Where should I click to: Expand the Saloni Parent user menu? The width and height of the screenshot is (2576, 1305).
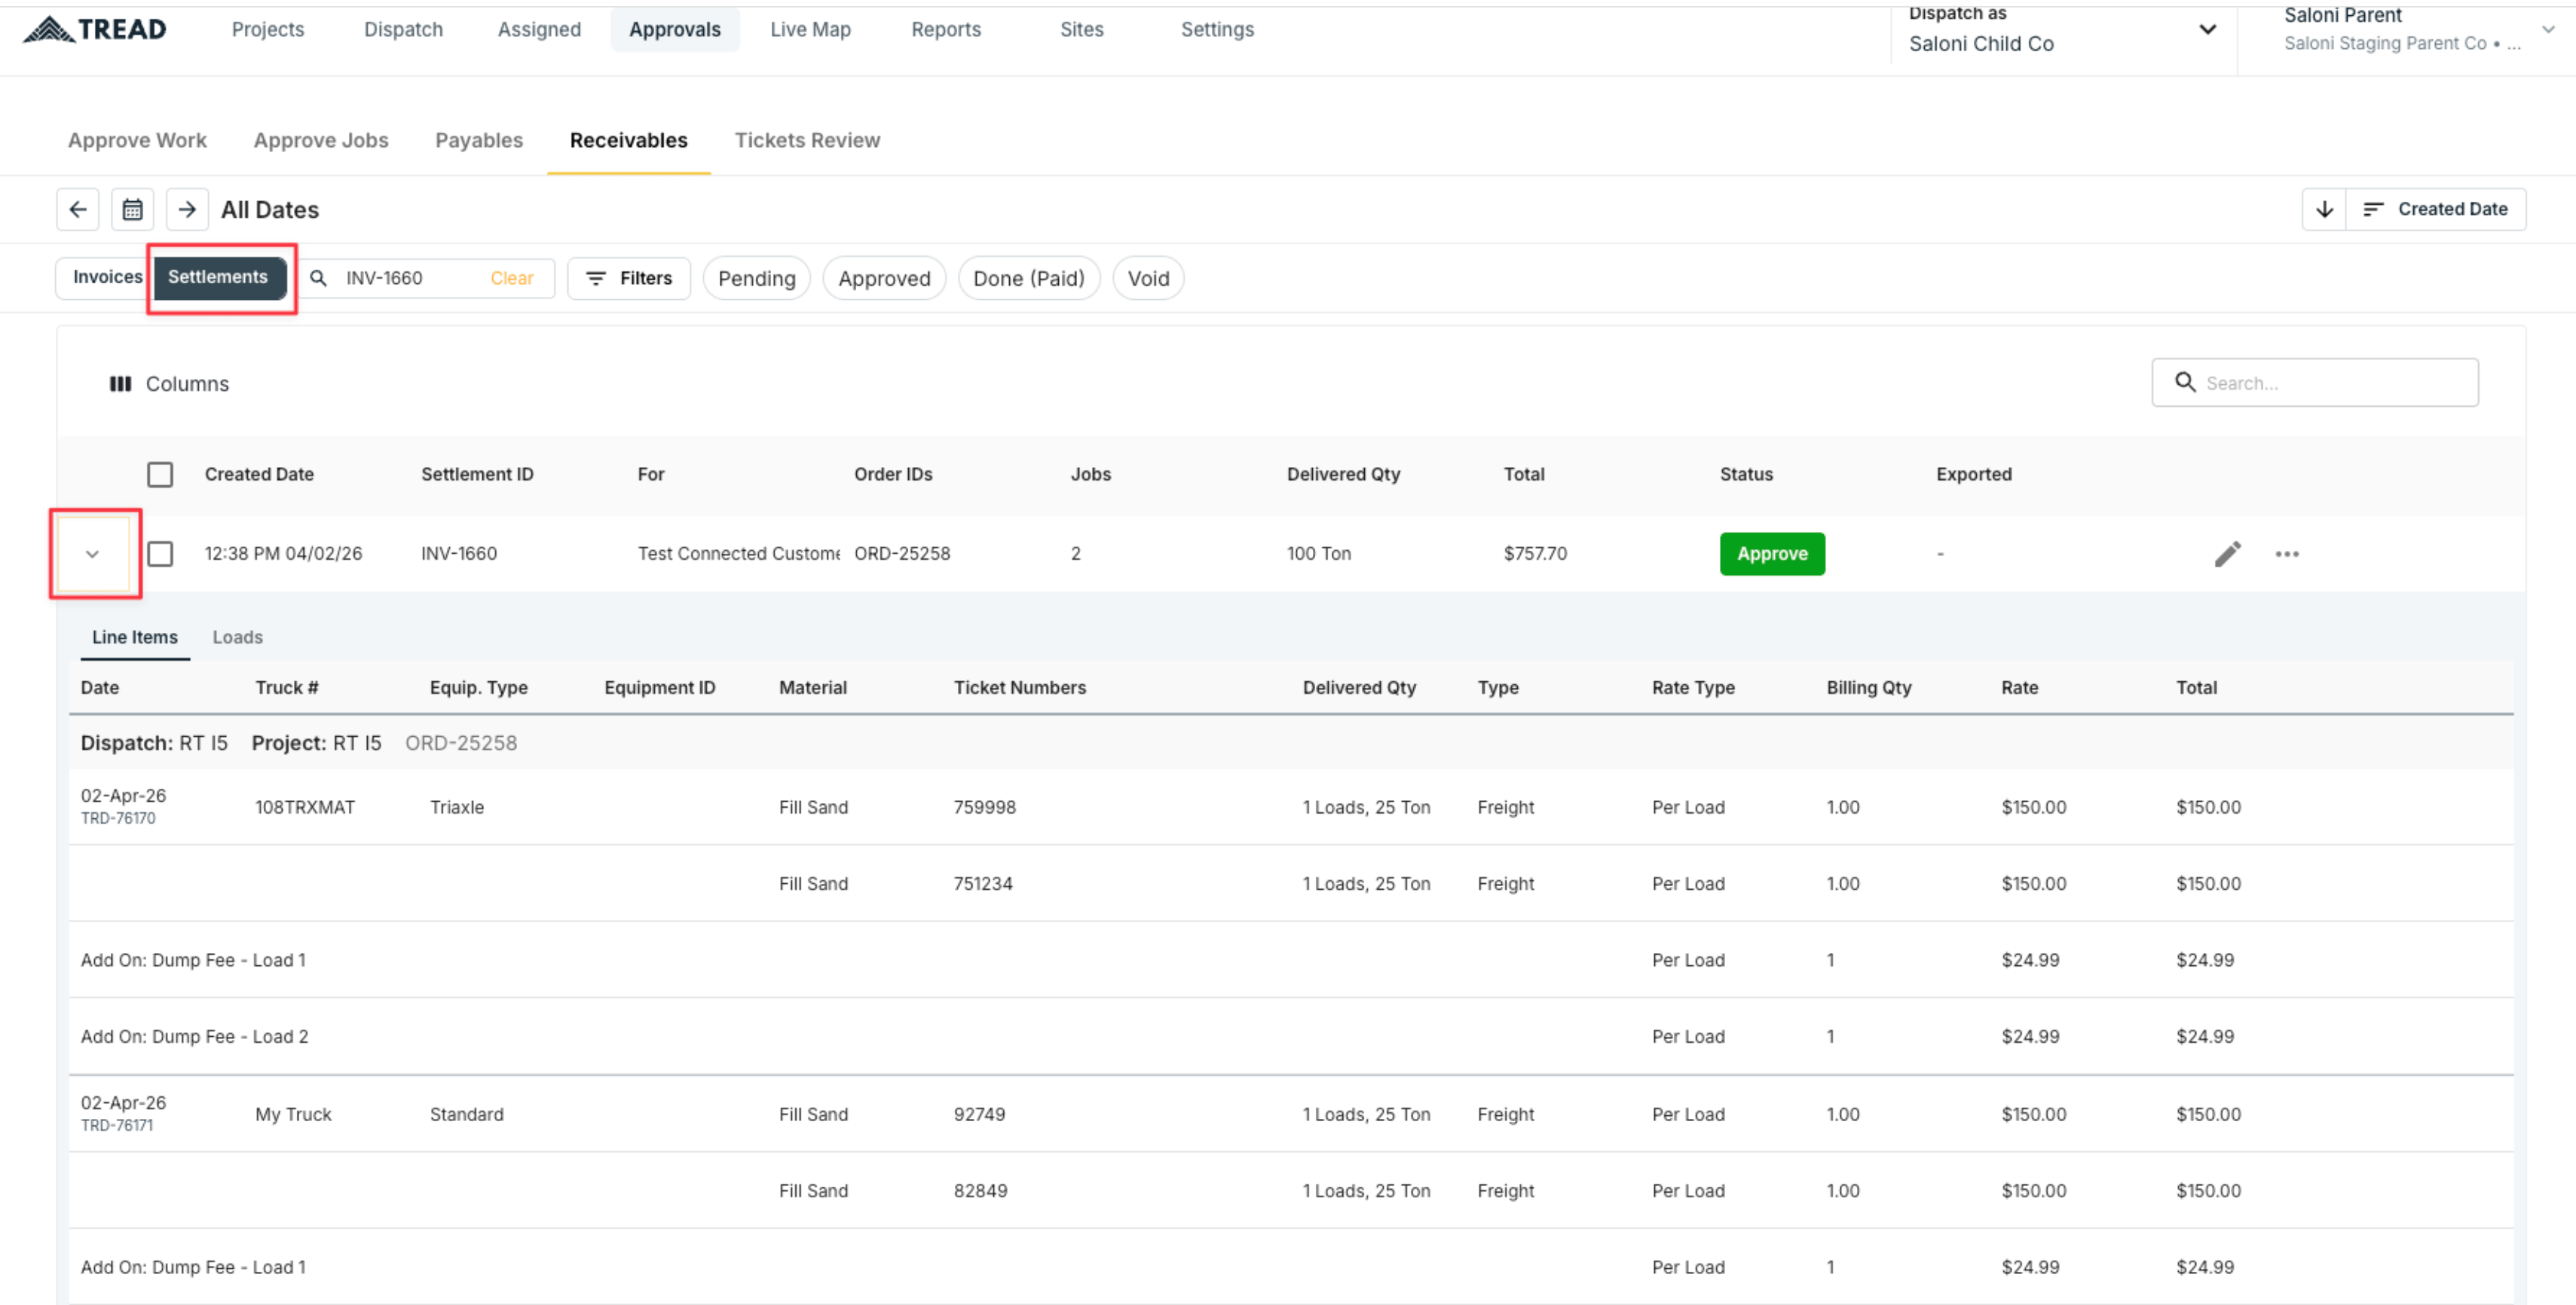[2549, 29]
